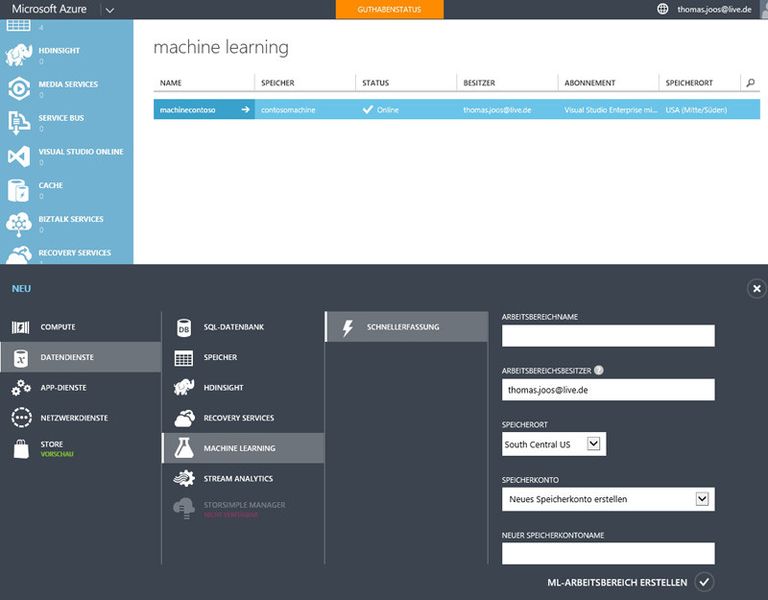This screenshot has width=768, height=600.
Task: Click the arrow on machinecontoso row
Action: 245,109
